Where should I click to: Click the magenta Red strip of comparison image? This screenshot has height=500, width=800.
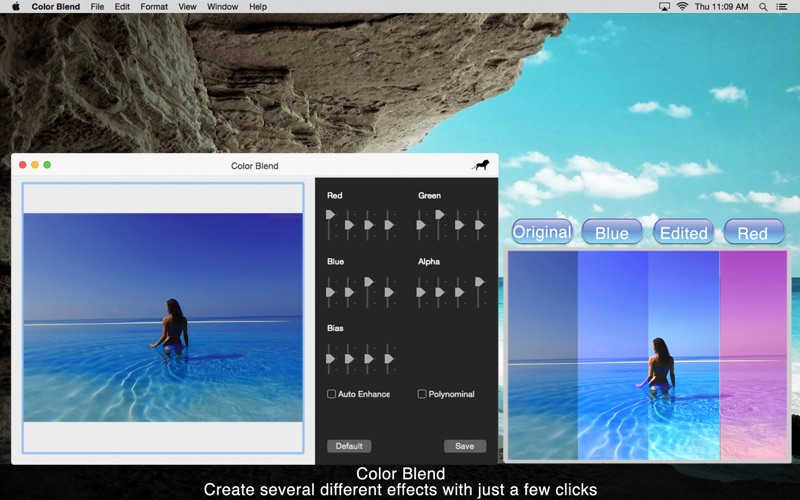753,355
